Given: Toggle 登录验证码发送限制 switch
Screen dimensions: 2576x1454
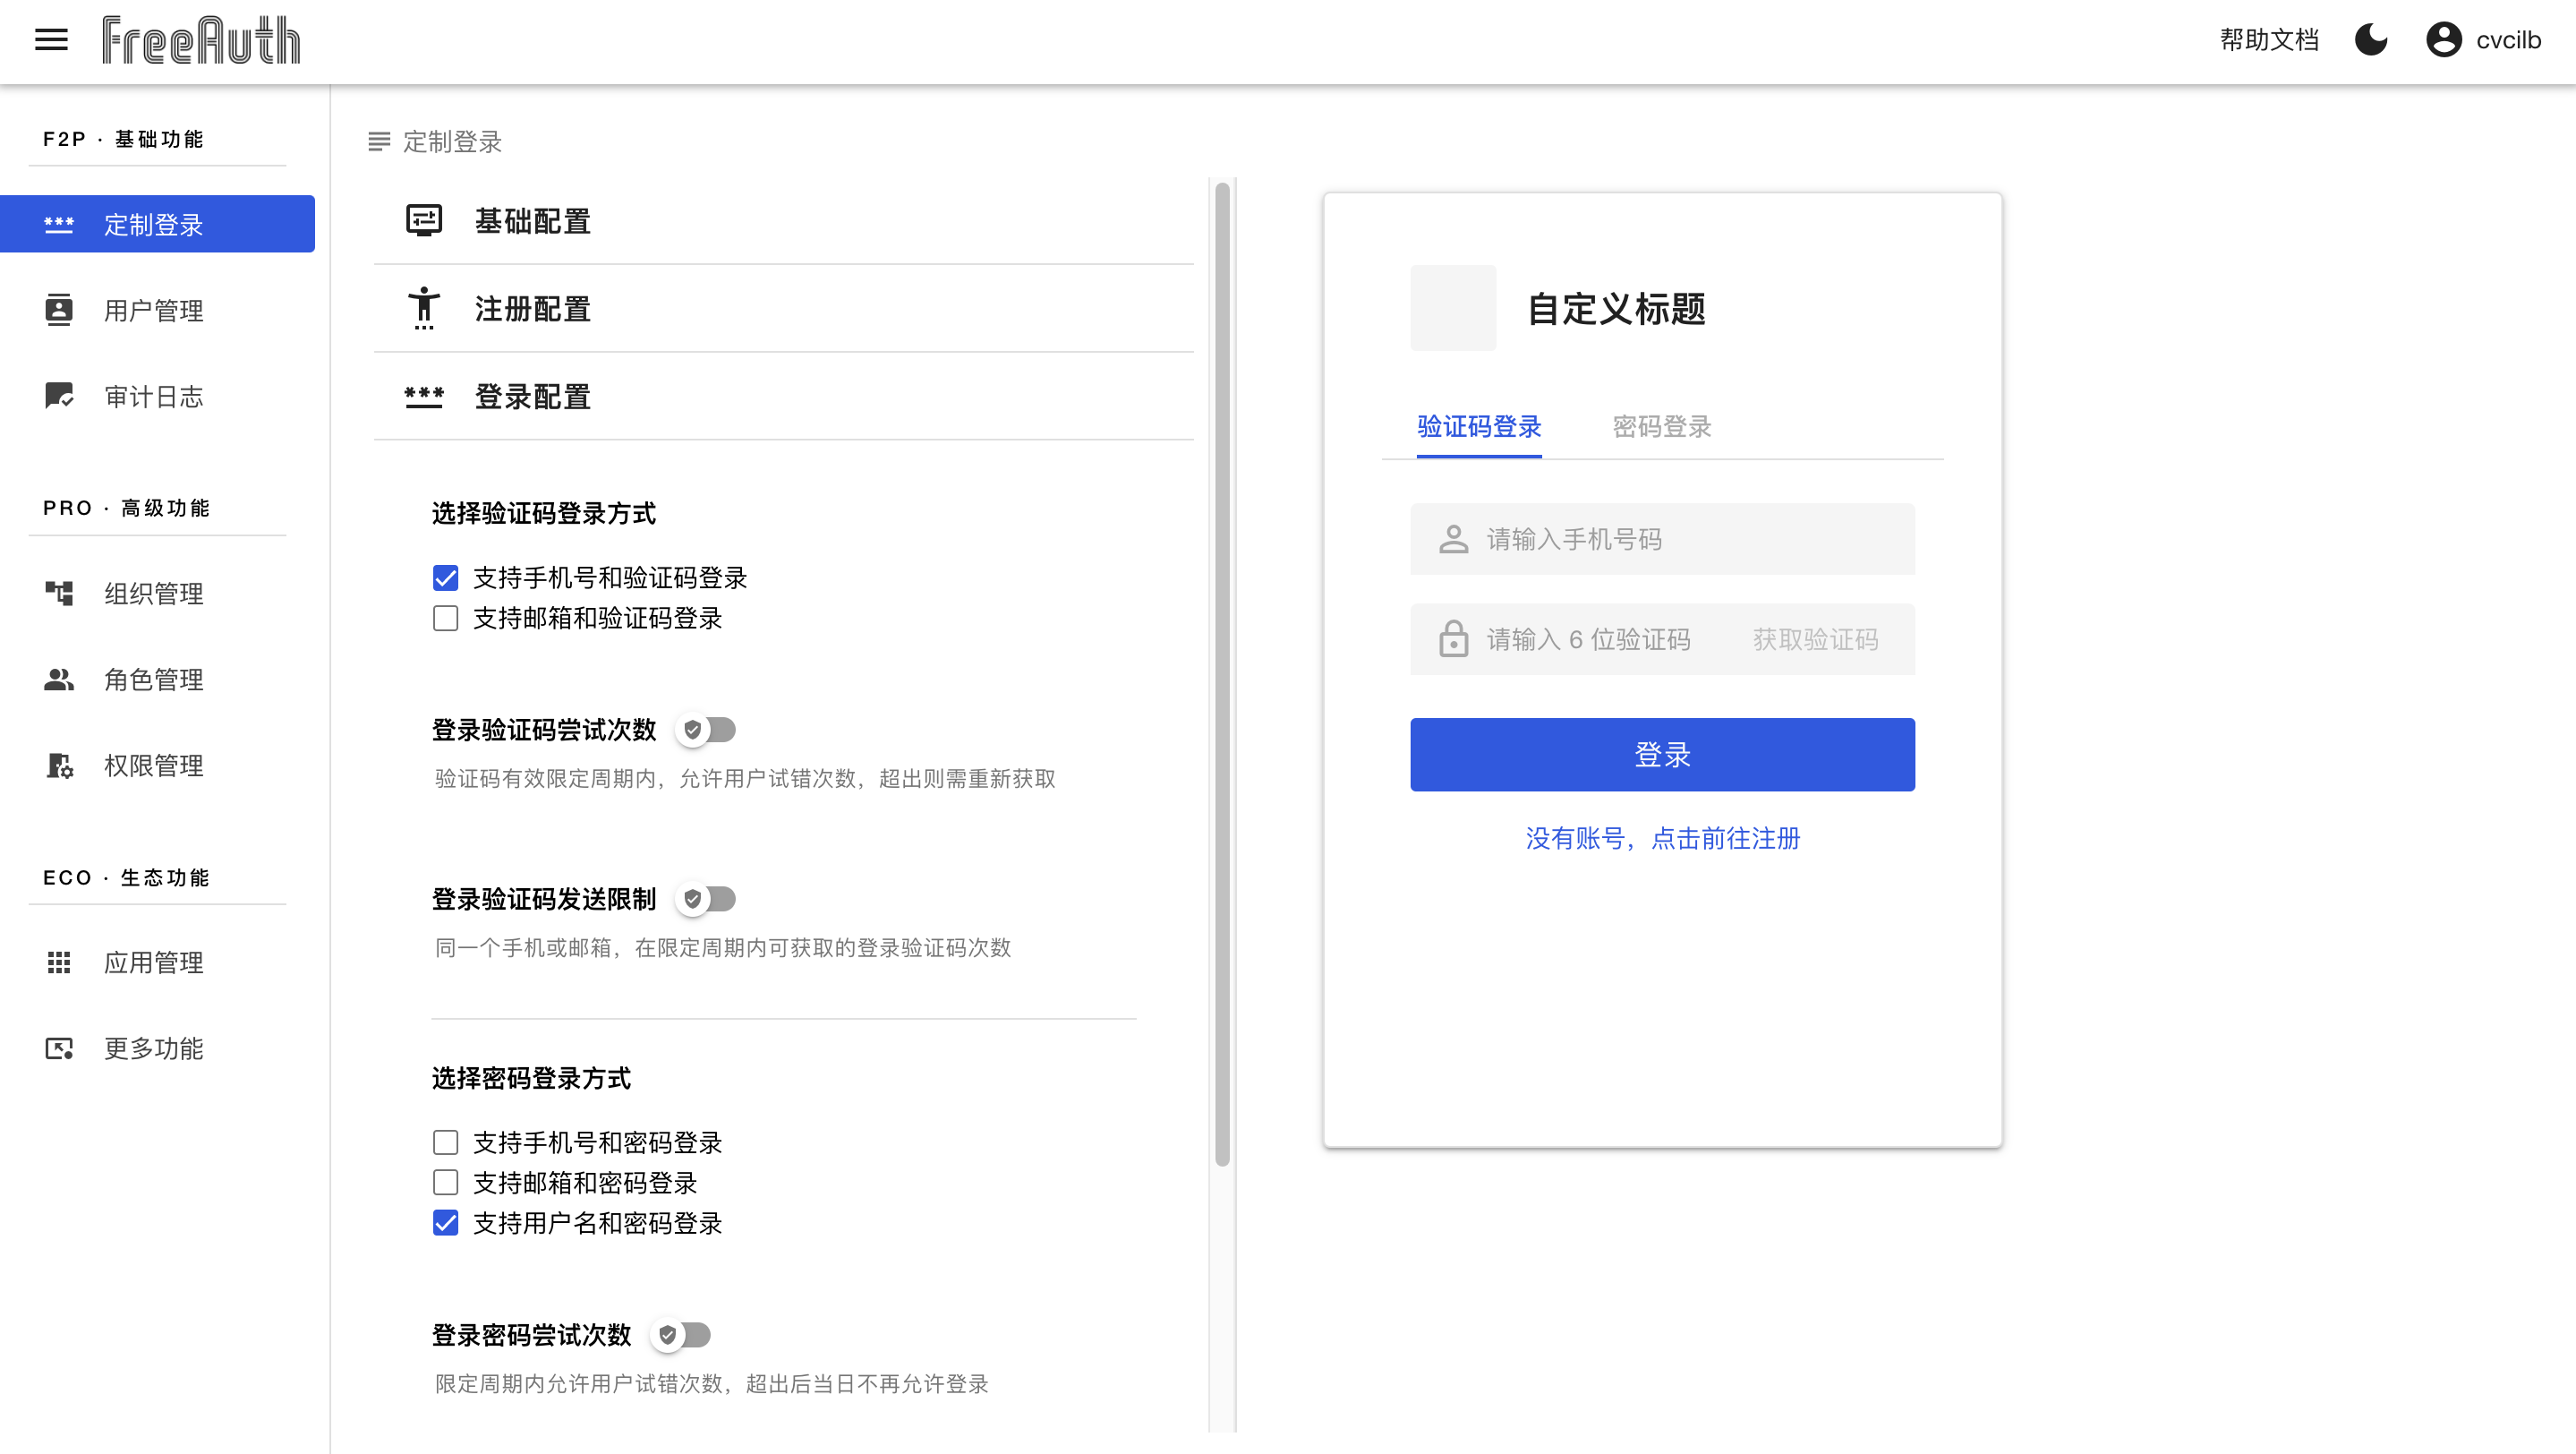Looking at the screenshot, I should 706,899.
